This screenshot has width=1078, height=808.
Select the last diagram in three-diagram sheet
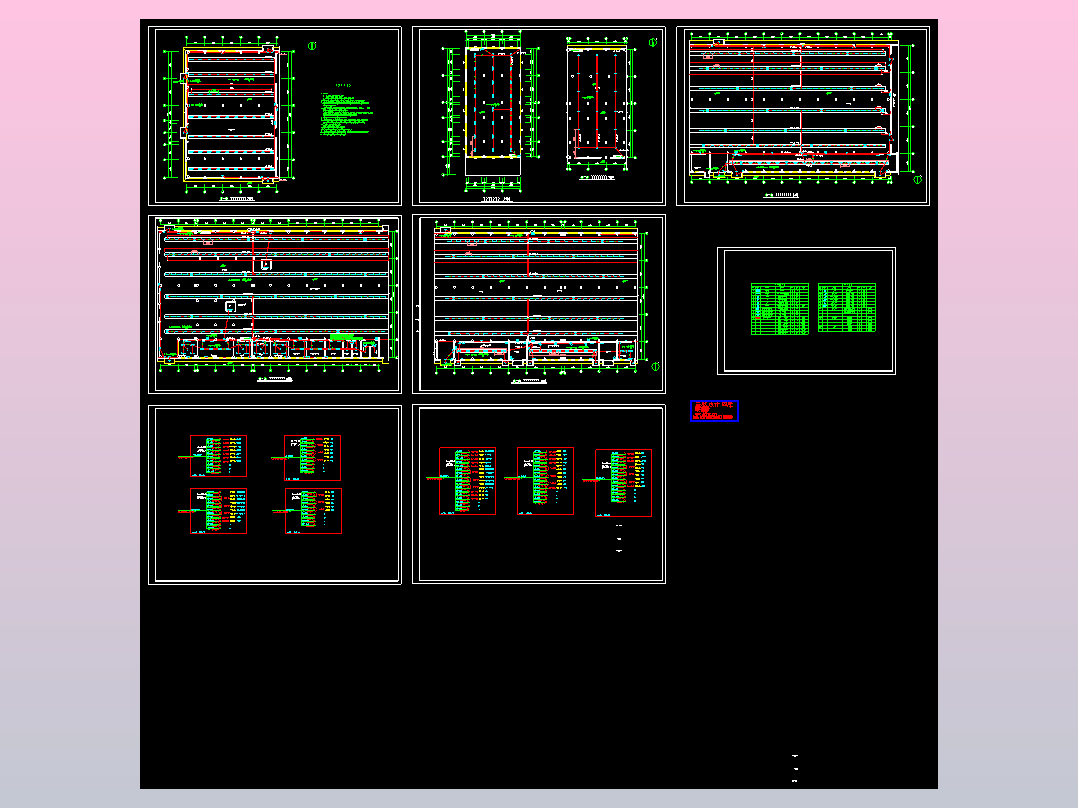pyautogui.click(x=624, y=483)
